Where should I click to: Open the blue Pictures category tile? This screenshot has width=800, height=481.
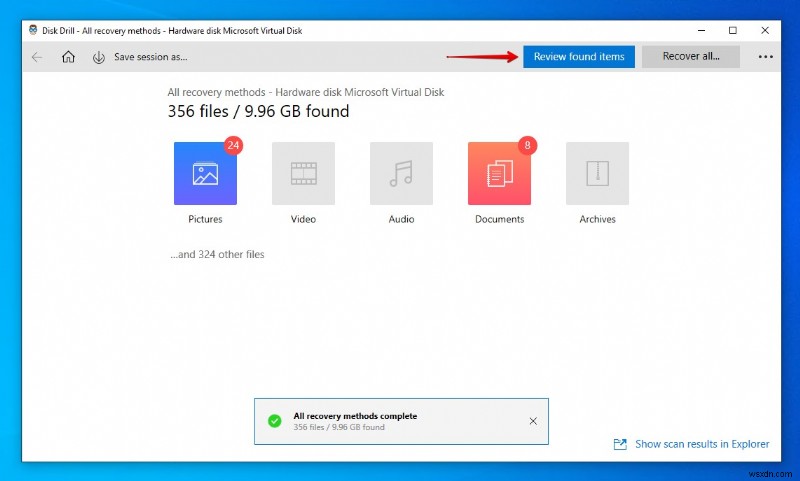coord(205,173)
